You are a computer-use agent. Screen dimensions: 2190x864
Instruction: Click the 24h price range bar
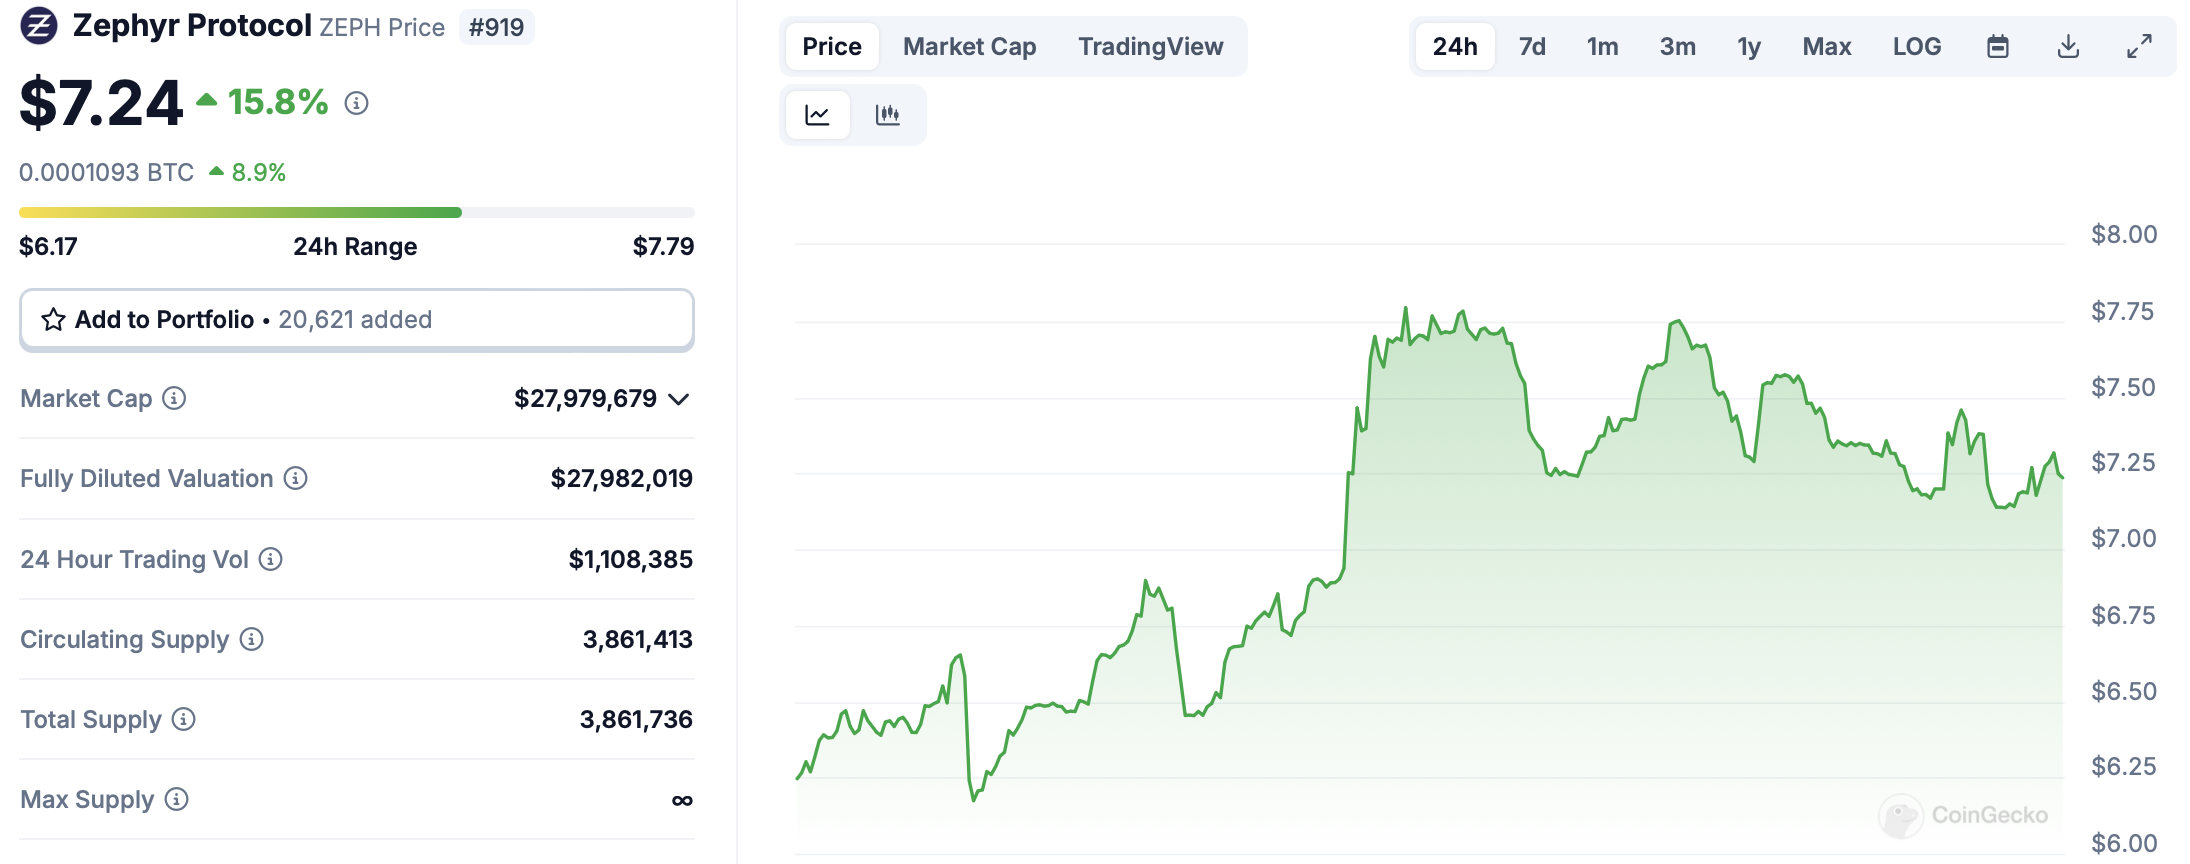tap(356, 212)
